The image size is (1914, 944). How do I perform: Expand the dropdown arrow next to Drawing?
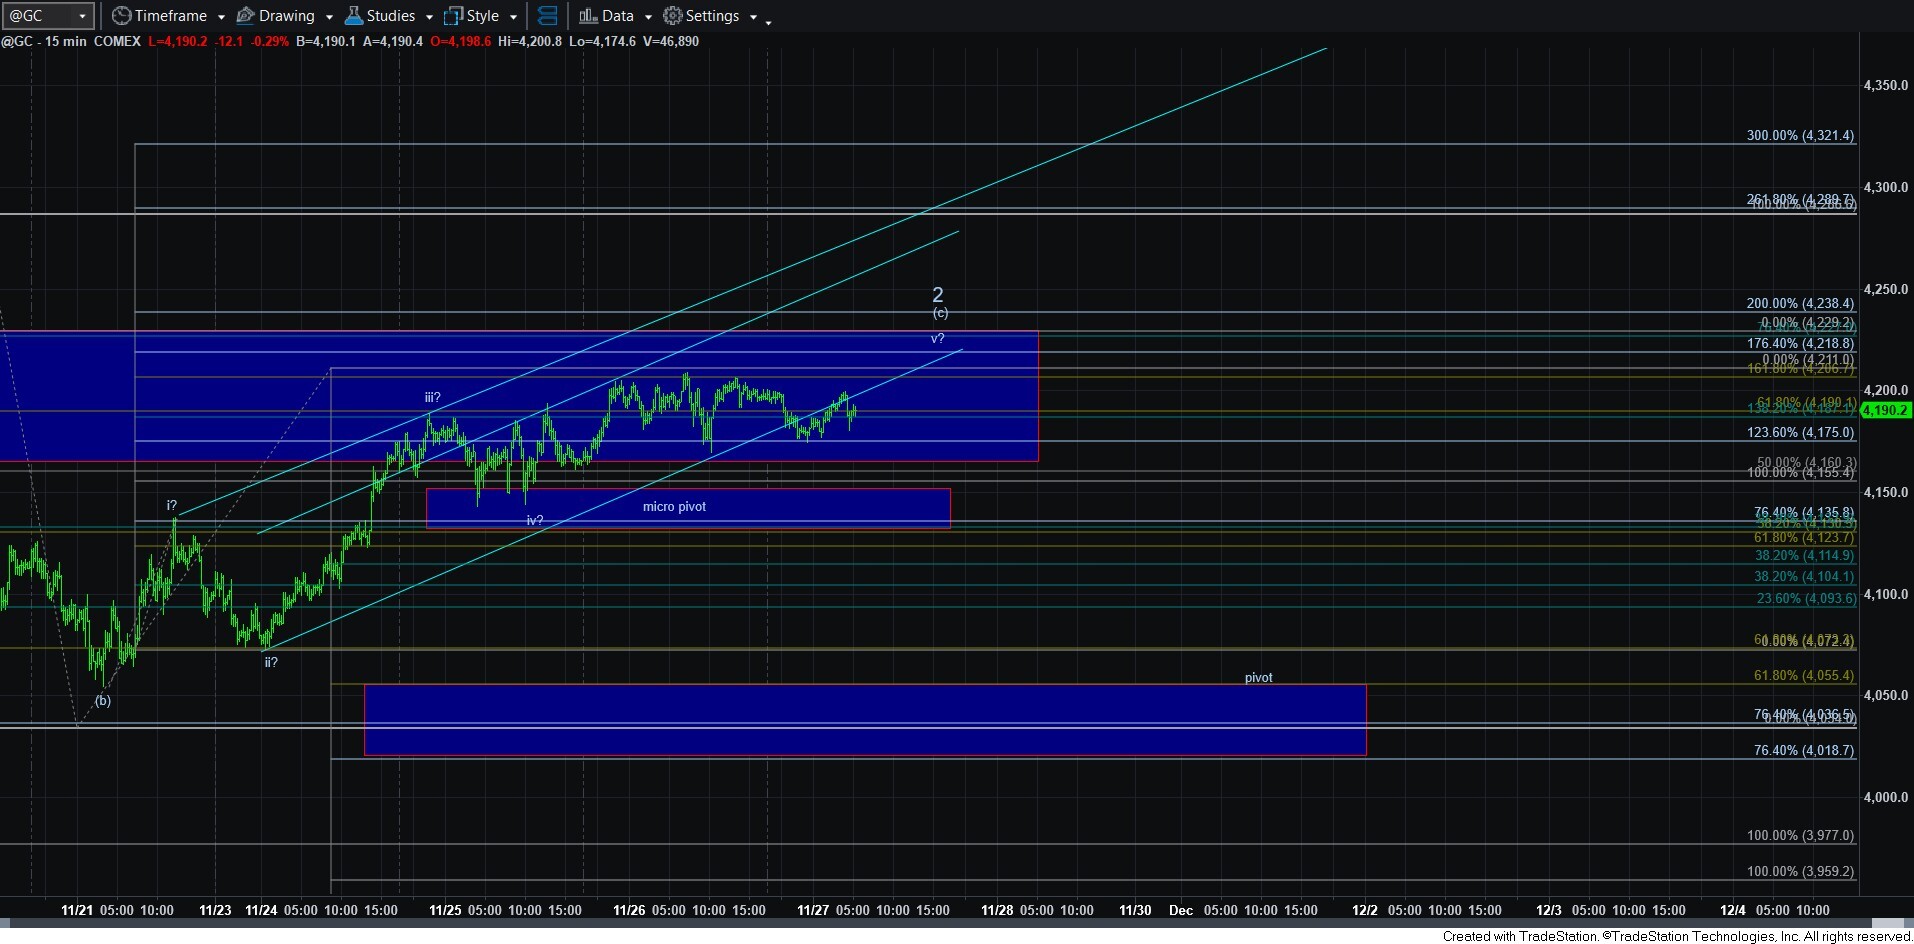click(329, 17)
